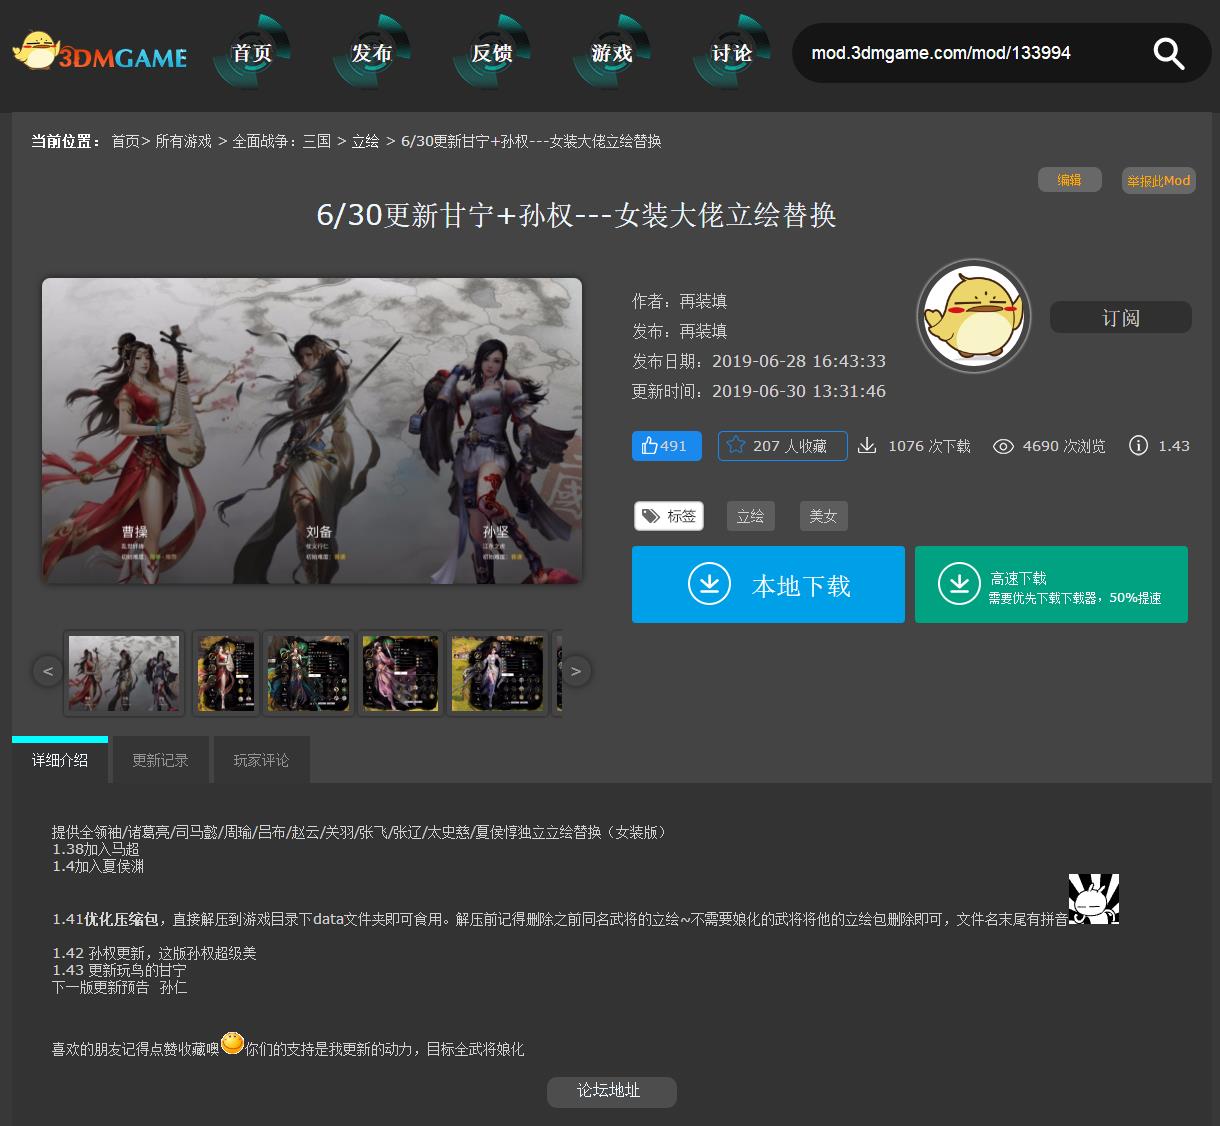Click the rabbit emoticon in description
The height and width of the screenshot is (1126, 1220).
(1094, 899)
